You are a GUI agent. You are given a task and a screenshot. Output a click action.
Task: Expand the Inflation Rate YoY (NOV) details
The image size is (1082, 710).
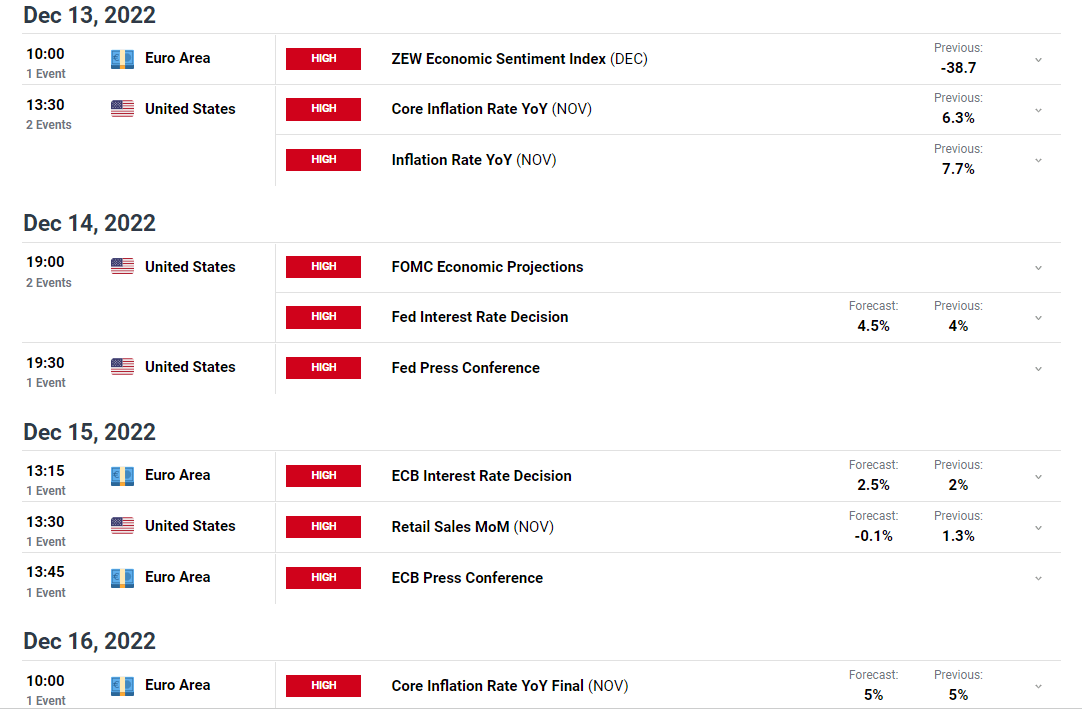[x=1038, y=161]
